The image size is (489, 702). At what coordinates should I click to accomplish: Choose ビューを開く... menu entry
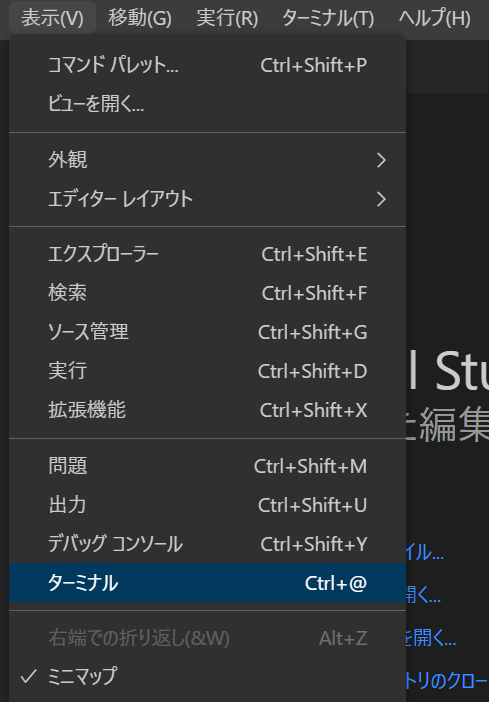pos(207,104)
